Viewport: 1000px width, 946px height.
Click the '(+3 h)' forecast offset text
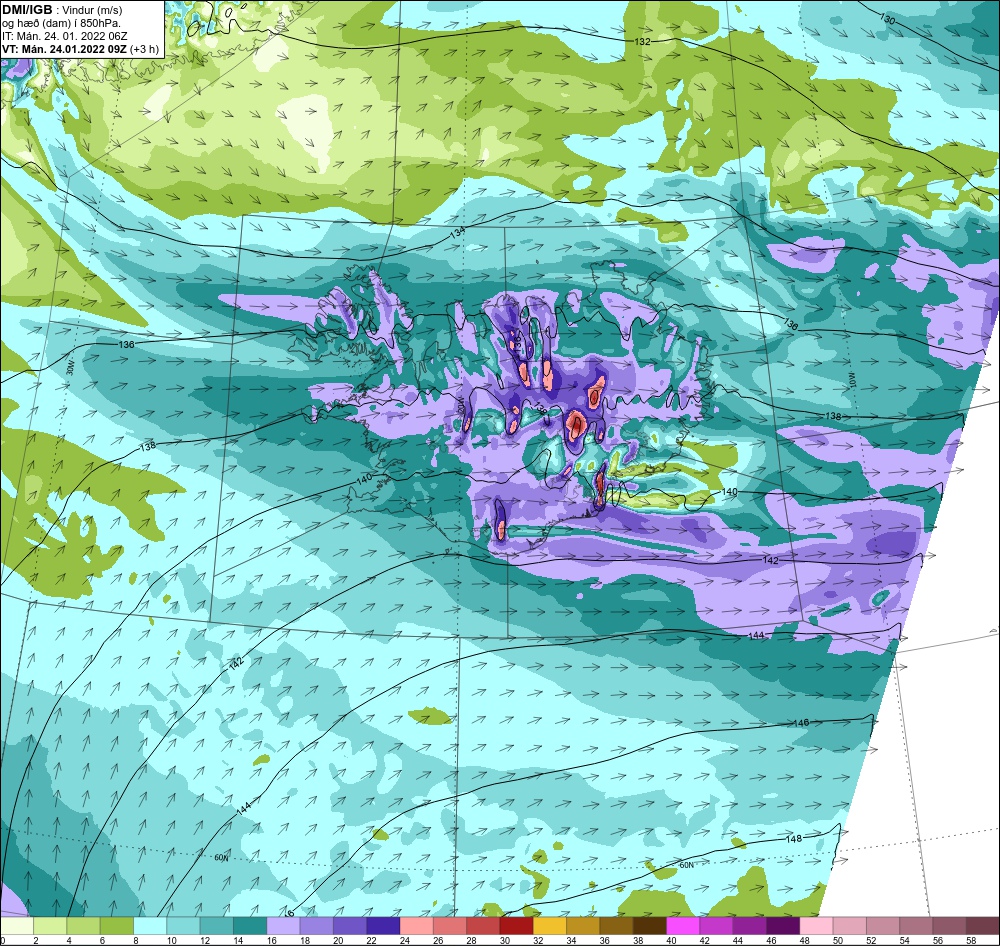[144, 49]
